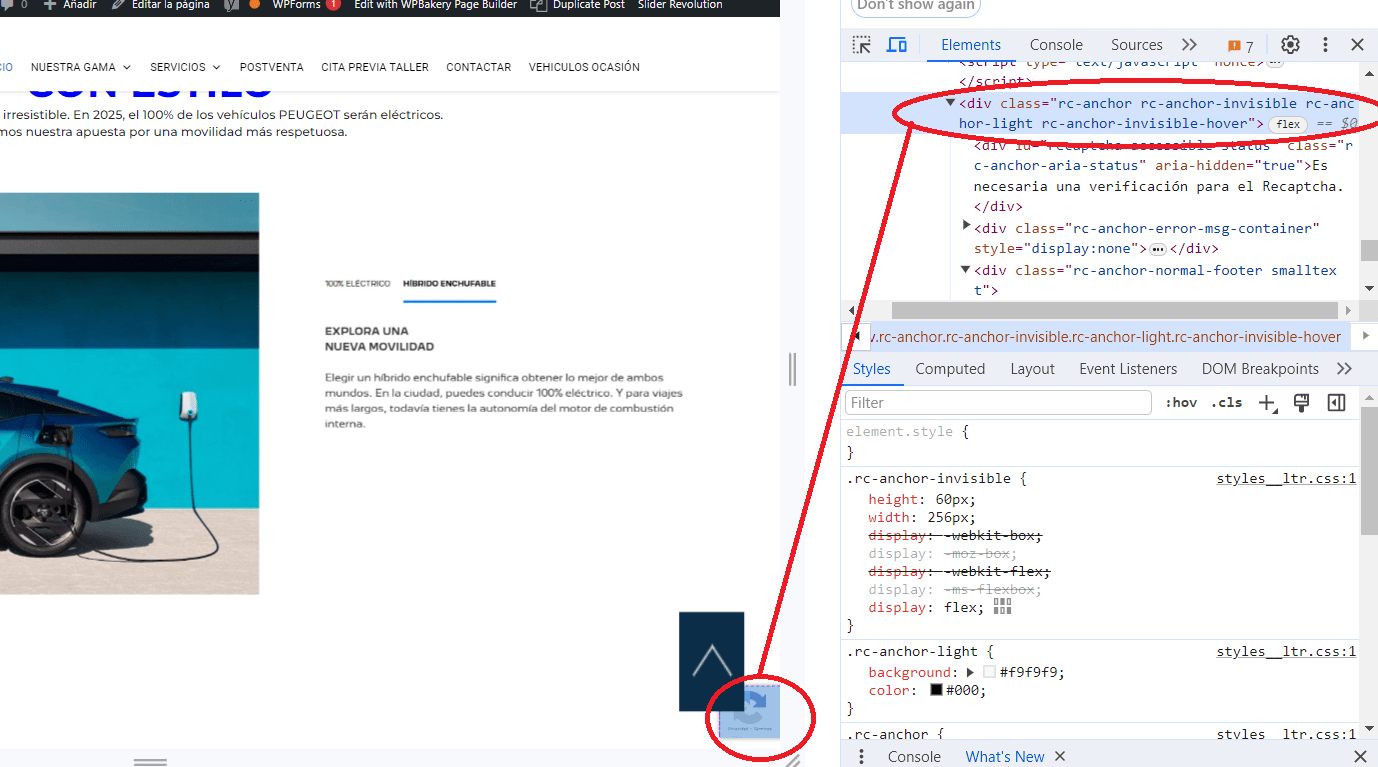Open drawer three-dot menu beside Console
The height and width of the screenshot is (767, 1378).
[861, 757]
